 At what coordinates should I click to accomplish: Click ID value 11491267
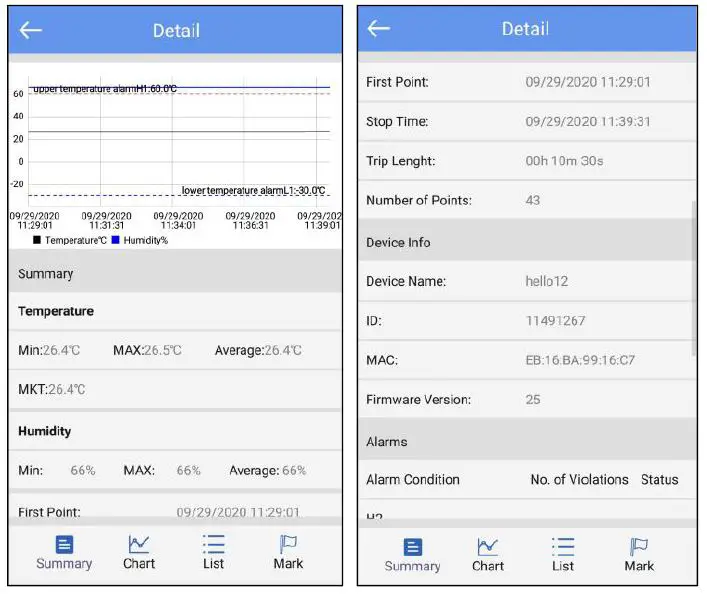[556, 321]
